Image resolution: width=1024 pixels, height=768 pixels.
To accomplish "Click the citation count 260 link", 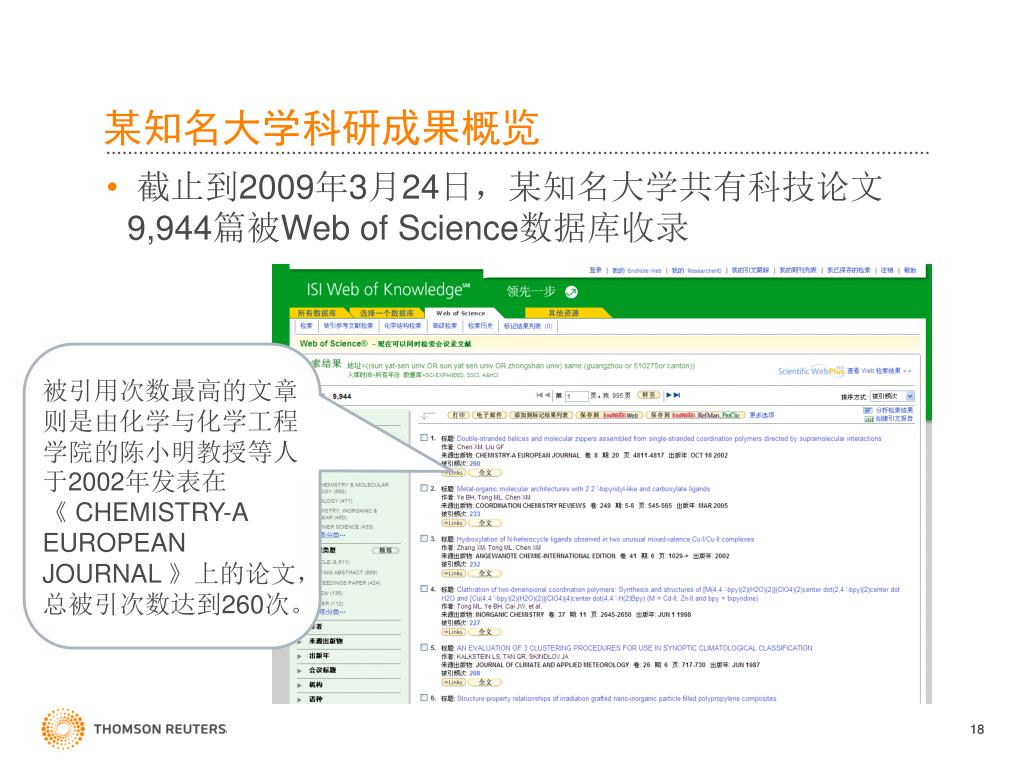I will point(475,464).
